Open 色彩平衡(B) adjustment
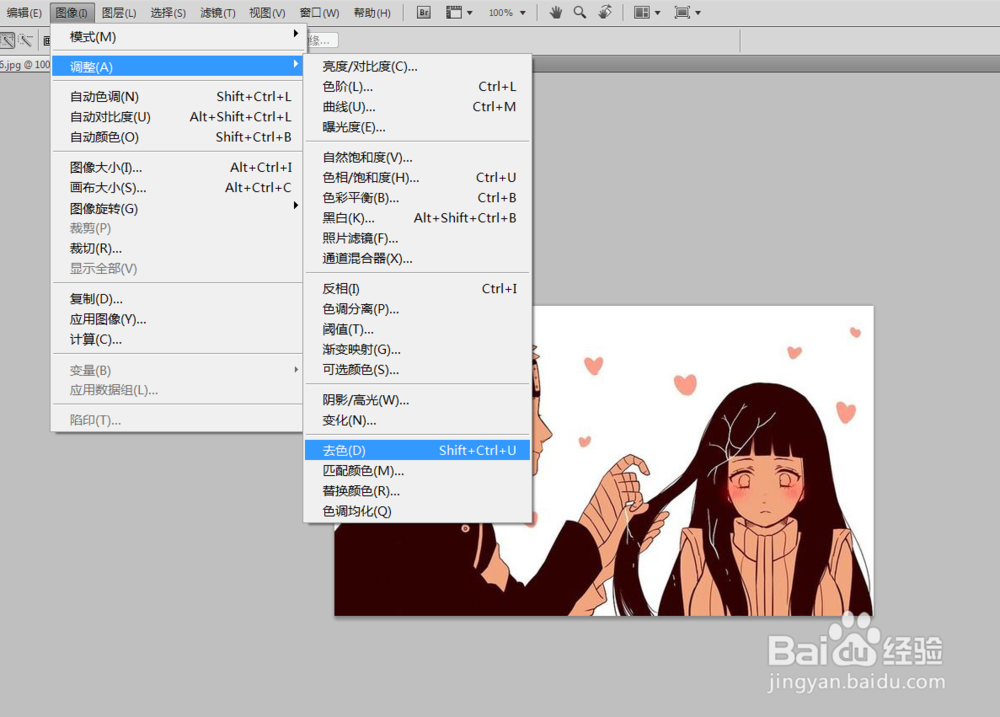Screen dimensions: 1000x717 click(x=358, y=197)
